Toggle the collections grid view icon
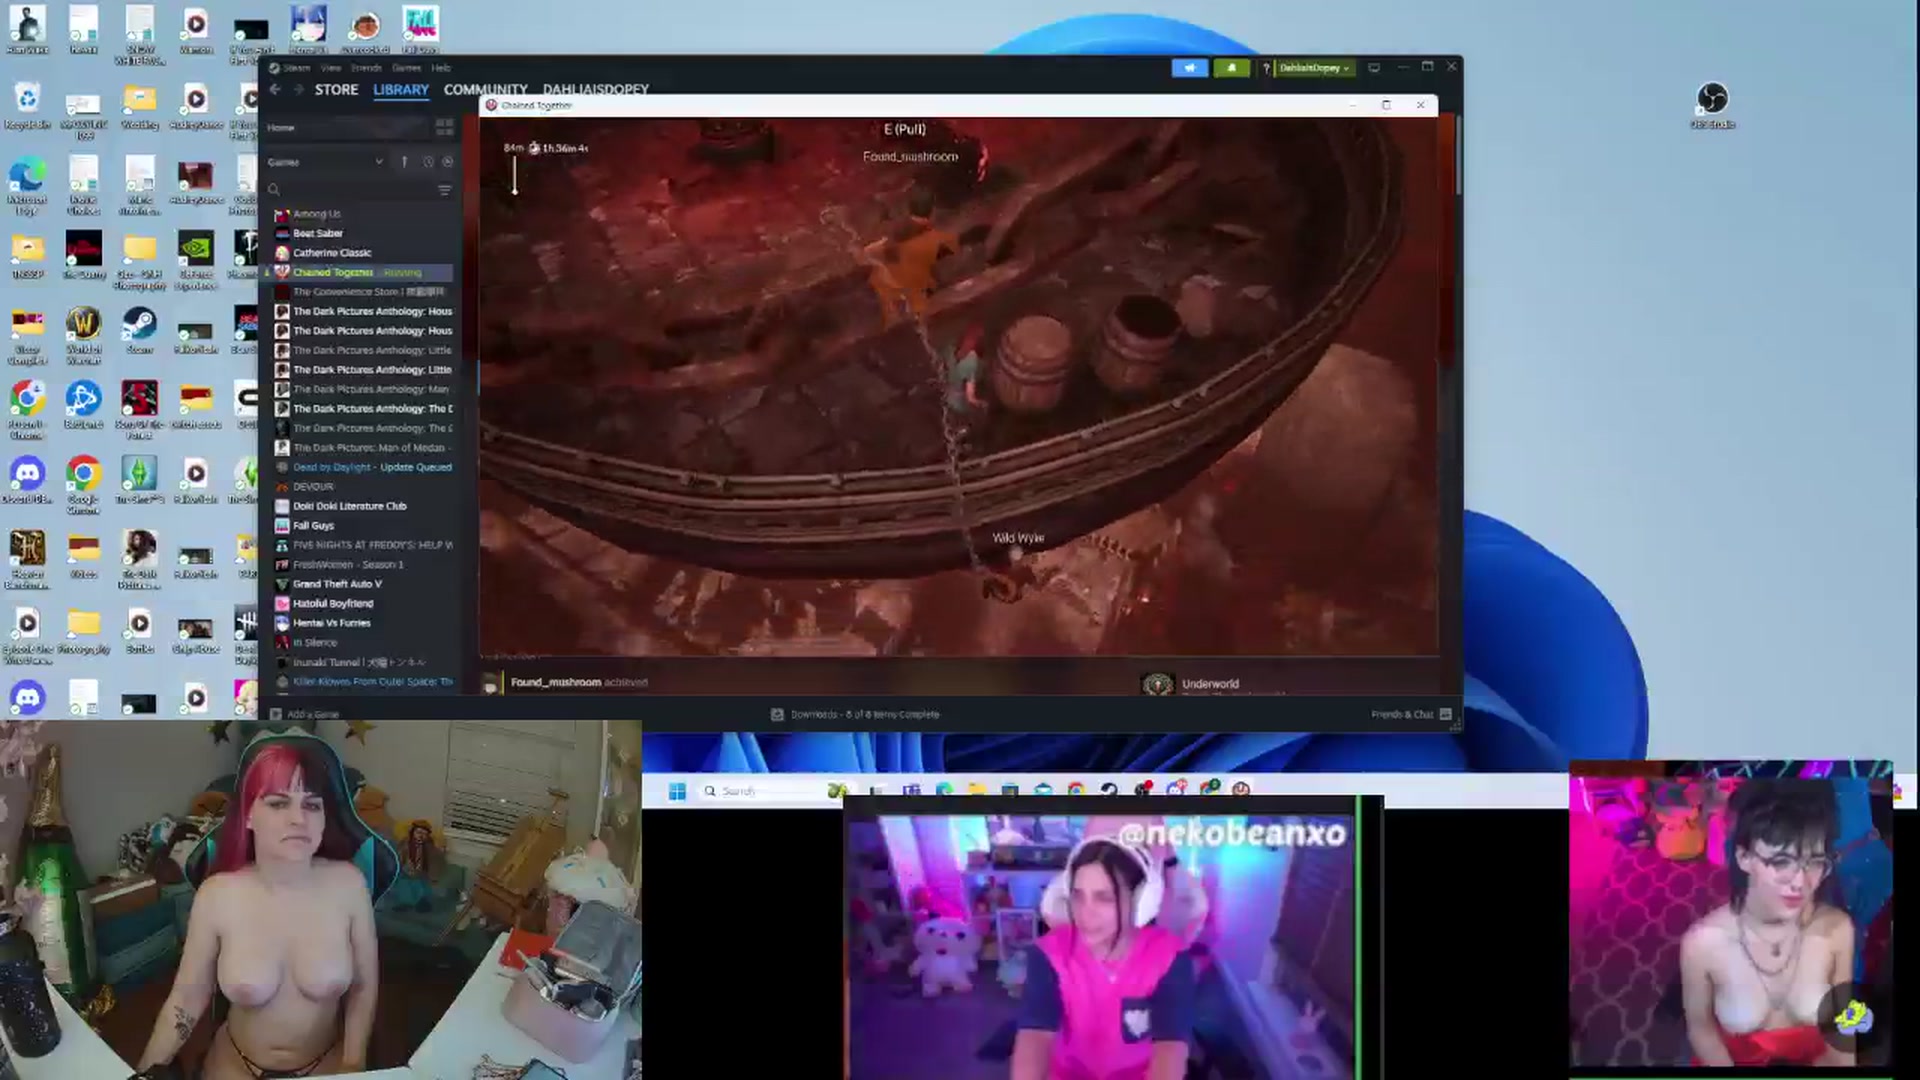This screenshot has width=1920, height=1080. tap(445, 127)
